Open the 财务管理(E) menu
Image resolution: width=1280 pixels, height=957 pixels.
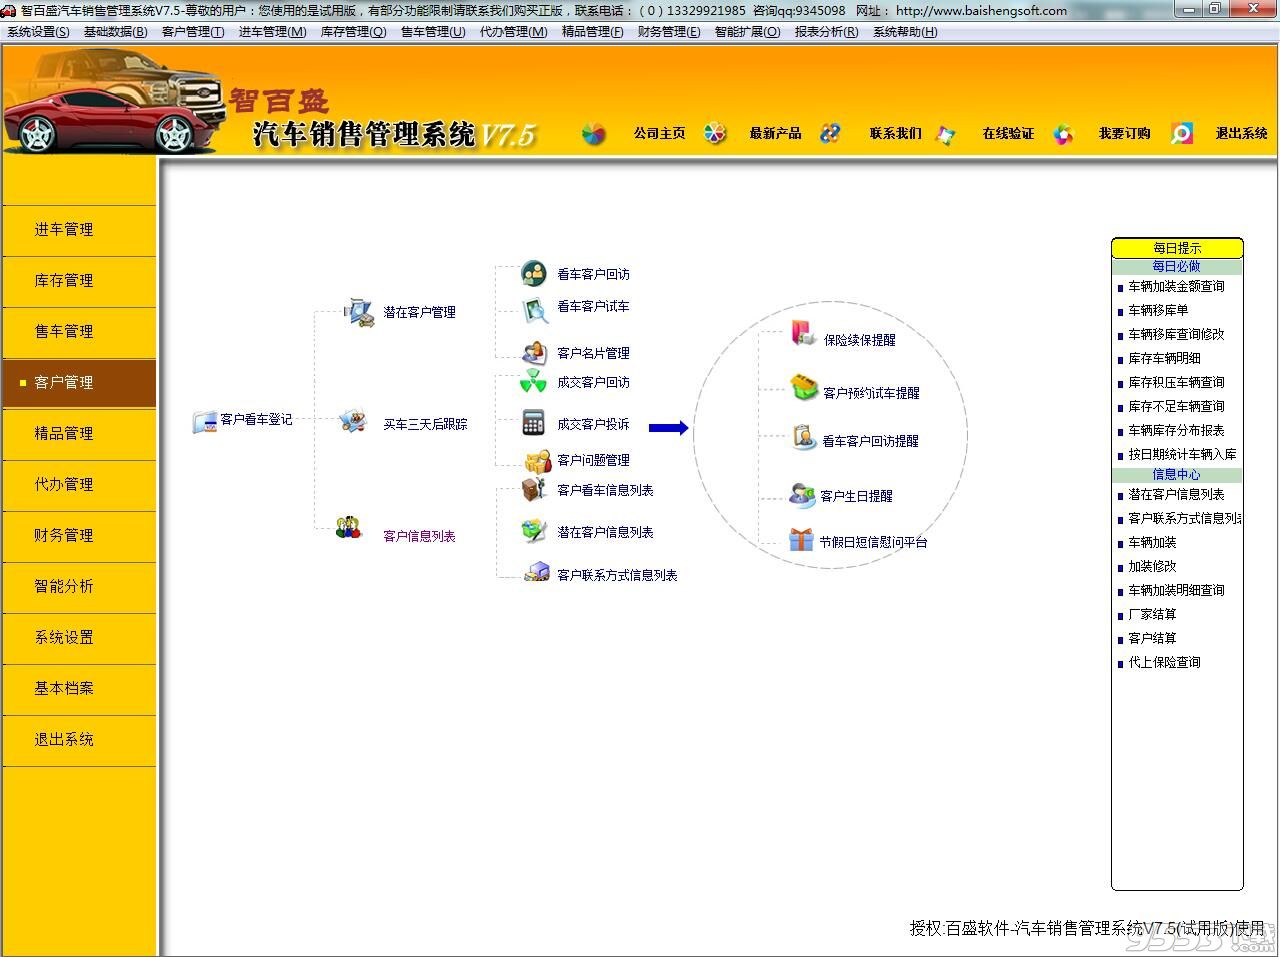tap(669, 31)
